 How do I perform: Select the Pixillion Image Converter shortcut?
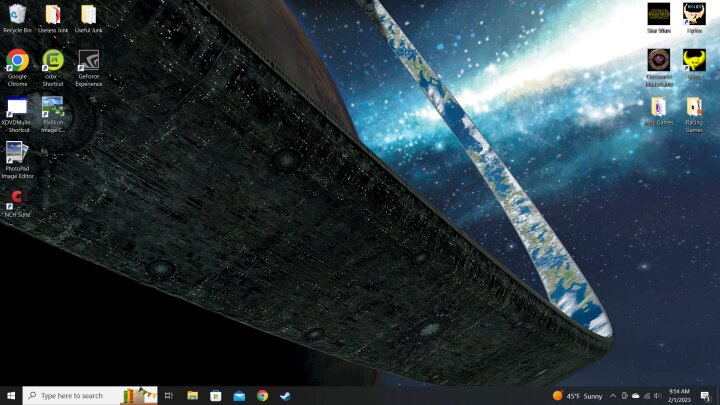pos(53,115)
